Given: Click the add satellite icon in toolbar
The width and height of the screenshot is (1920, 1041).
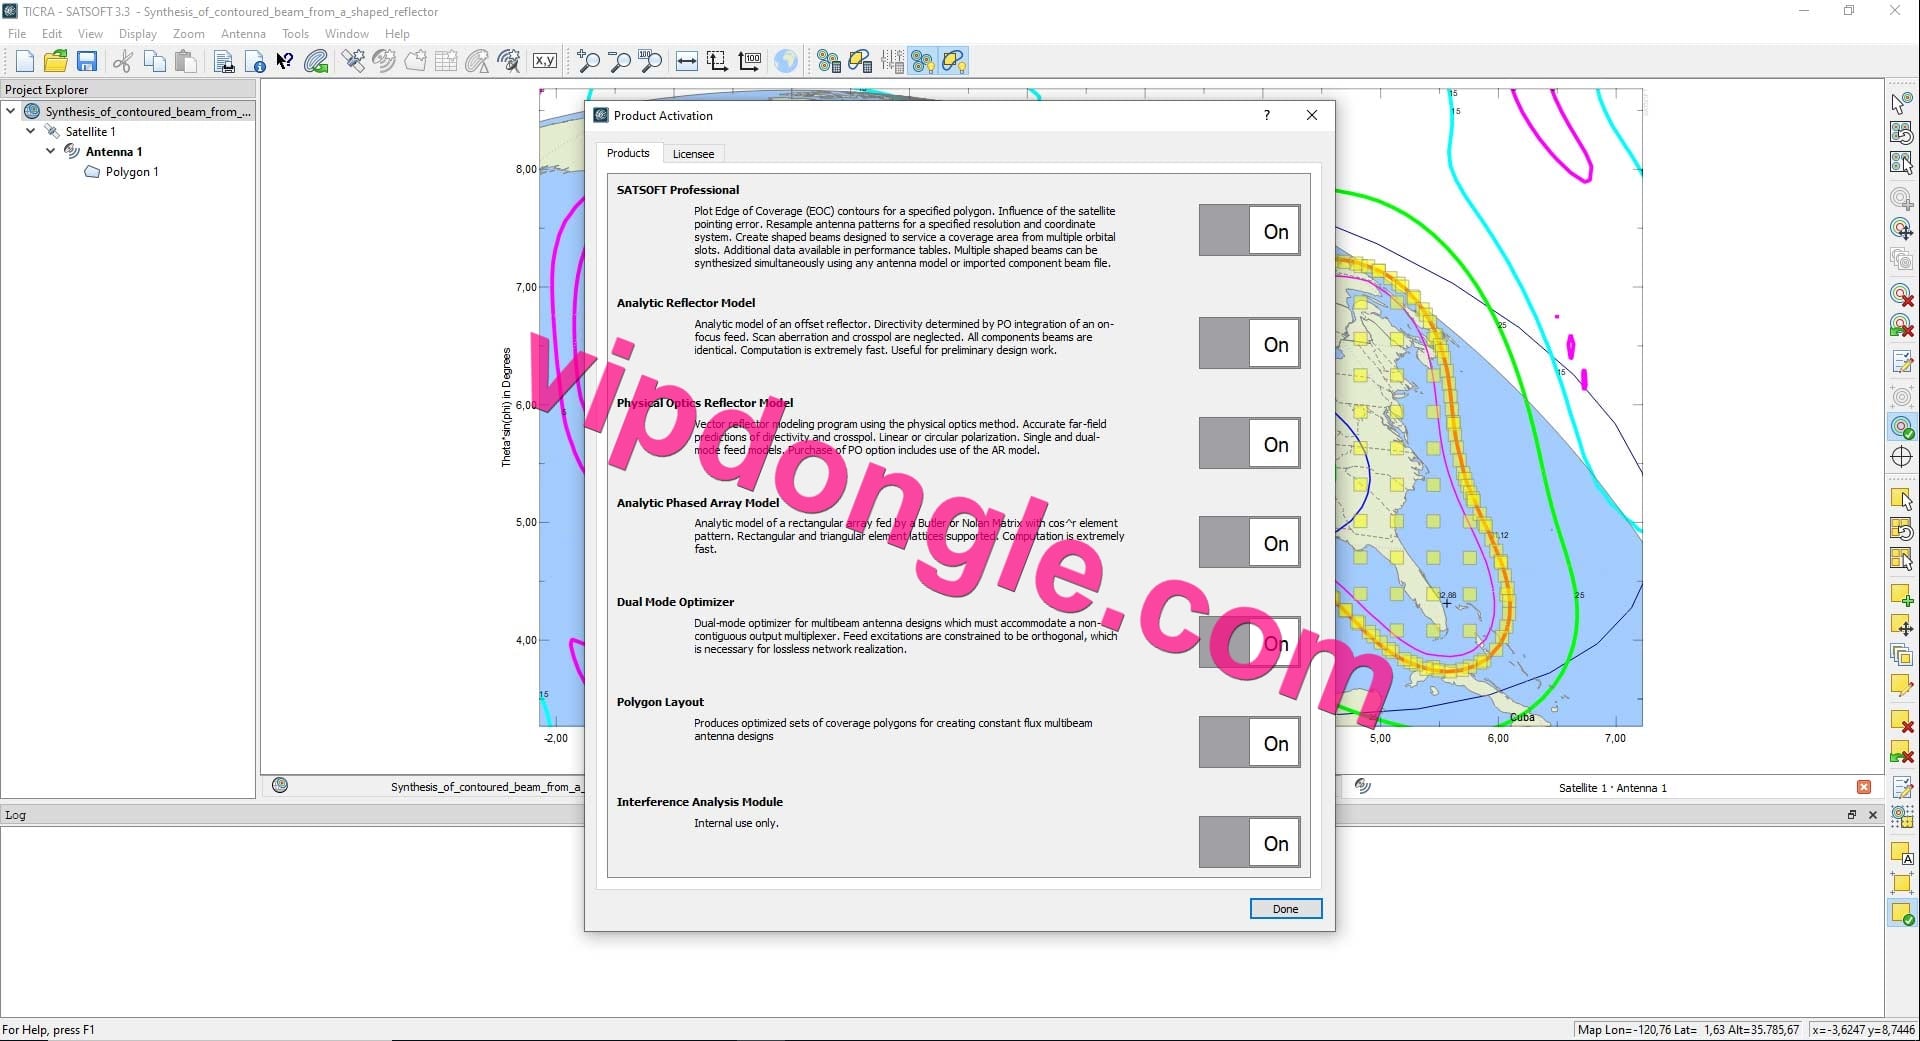Looking at the screenshot, I should tap(353, 62).
